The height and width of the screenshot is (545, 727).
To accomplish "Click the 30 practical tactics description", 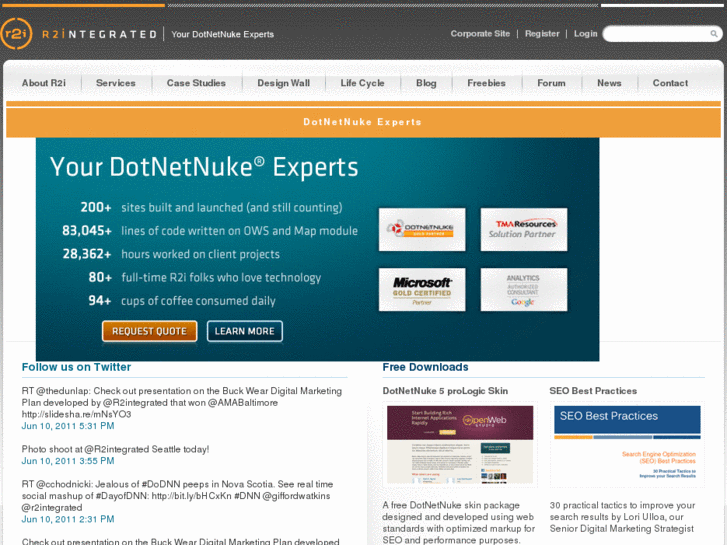I will (622, 517).
